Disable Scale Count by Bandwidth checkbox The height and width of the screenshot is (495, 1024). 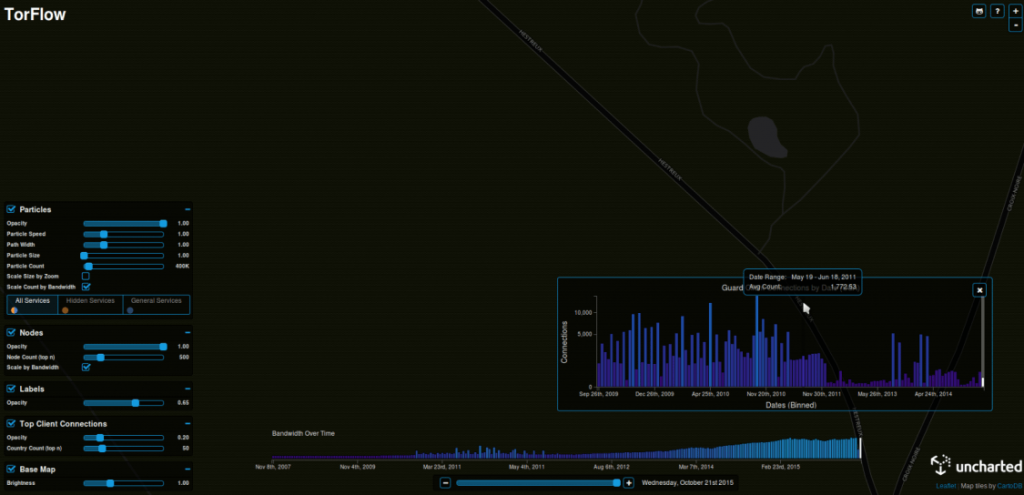[x=86, y=287]
